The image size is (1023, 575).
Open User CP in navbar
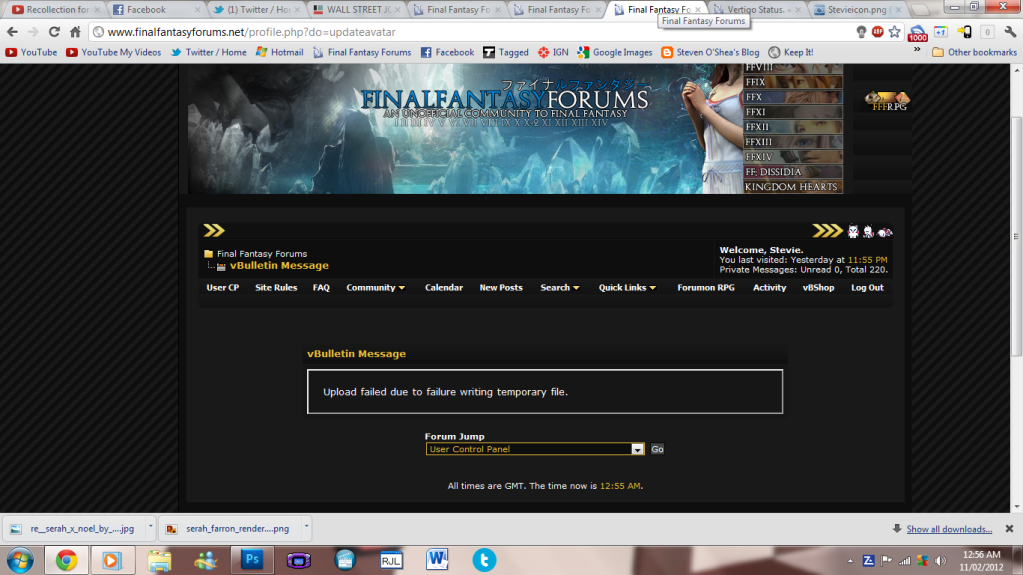coord(222,287)
